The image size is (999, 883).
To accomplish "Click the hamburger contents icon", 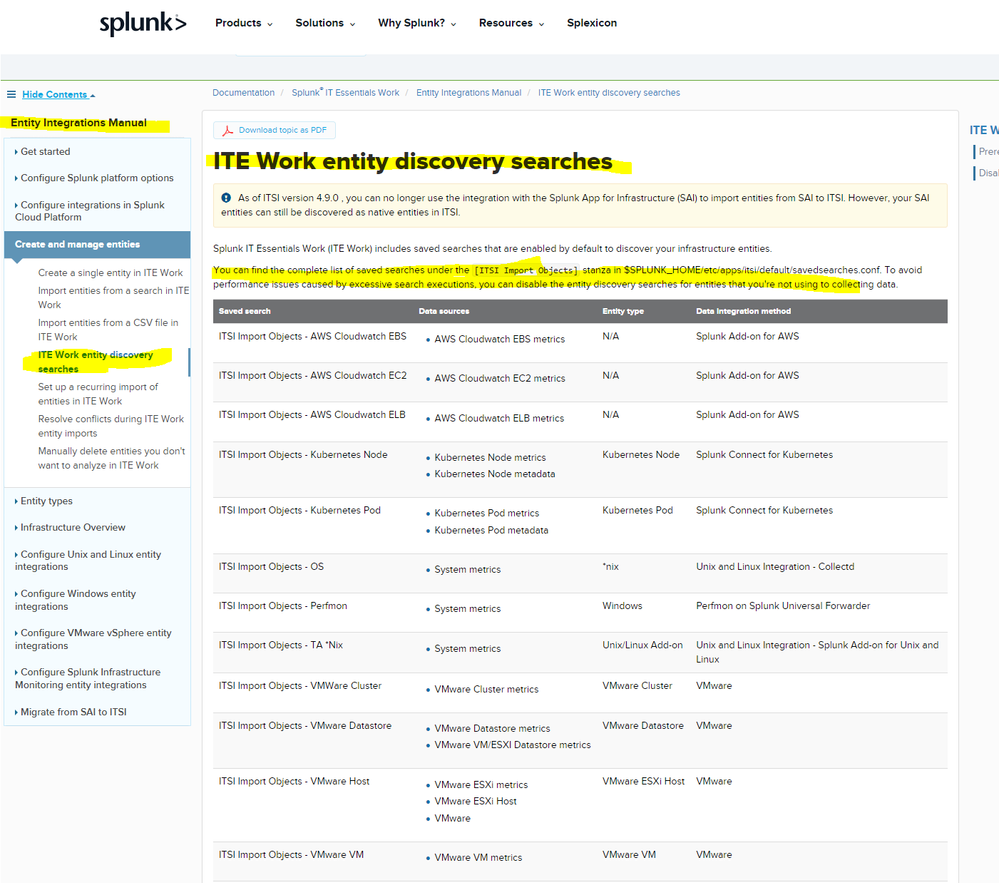I will click(11, 94).
